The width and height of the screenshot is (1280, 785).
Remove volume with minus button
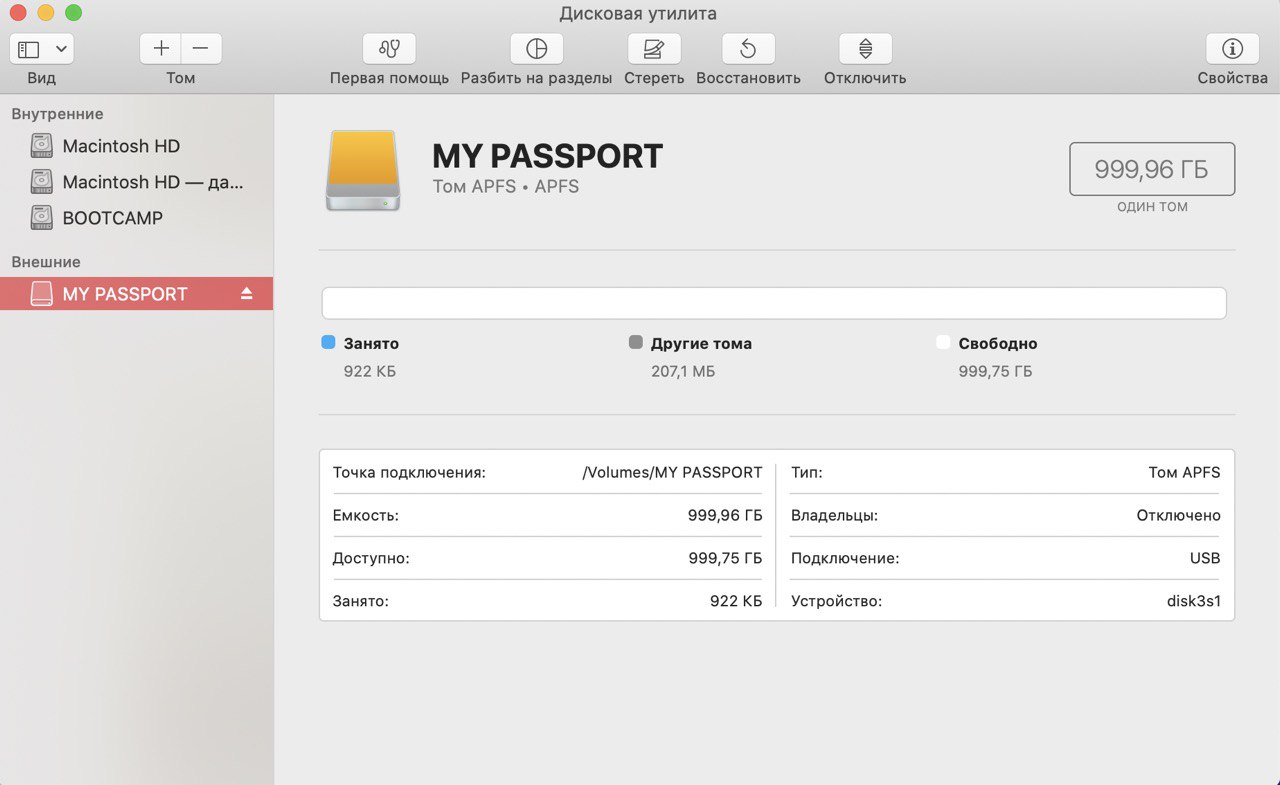[x=201, y=48]
